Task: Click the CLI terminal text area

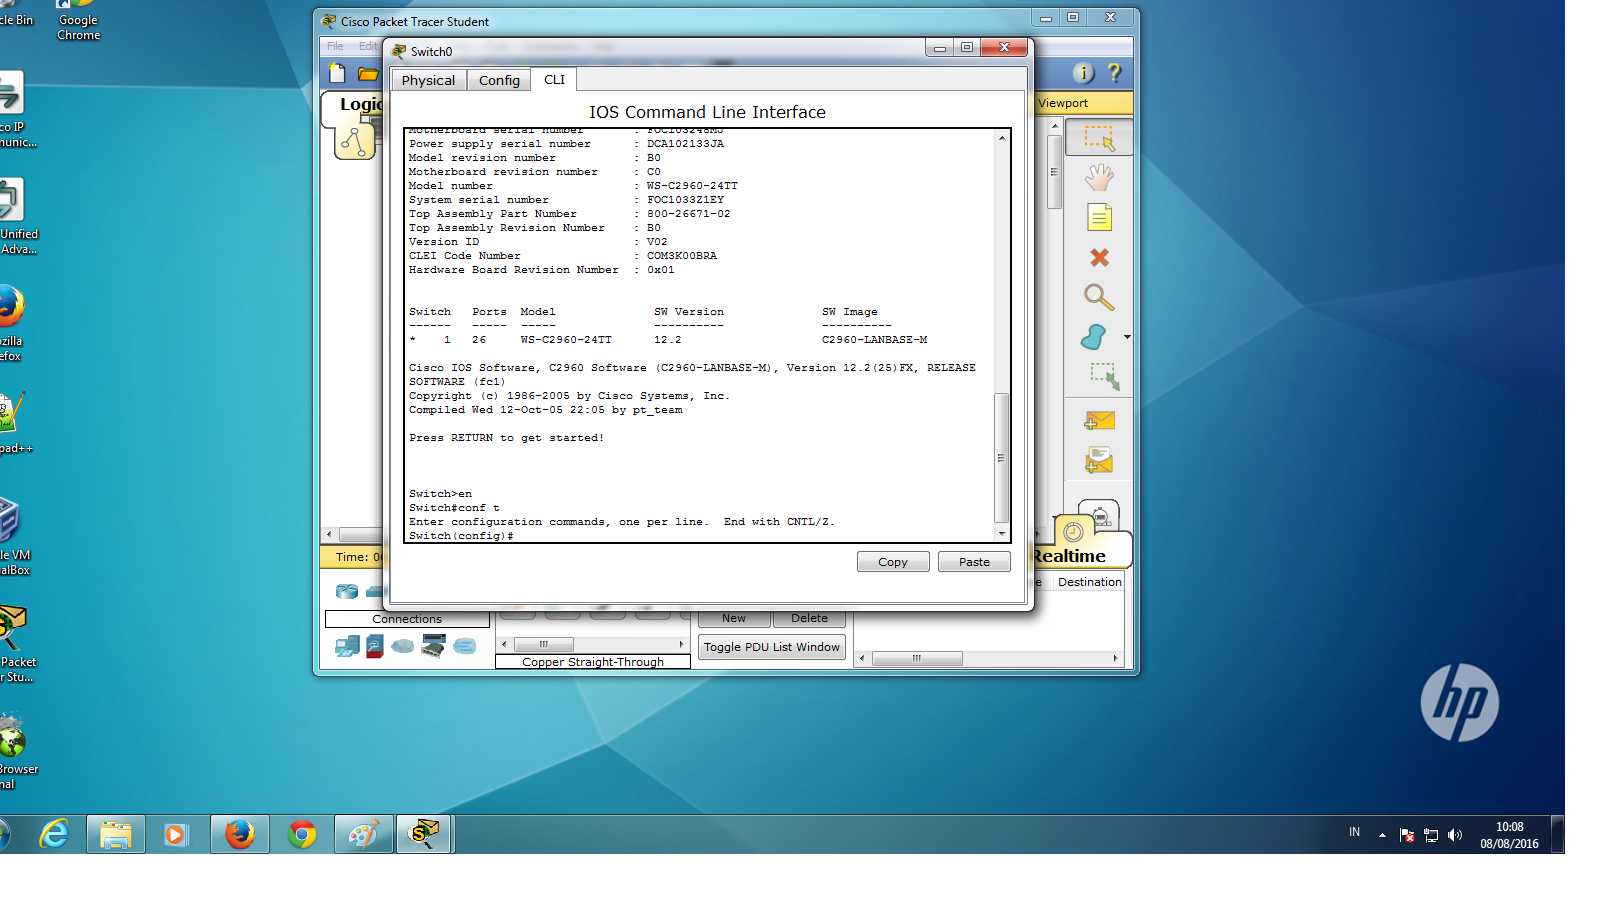Action: (x=699, y=335)
